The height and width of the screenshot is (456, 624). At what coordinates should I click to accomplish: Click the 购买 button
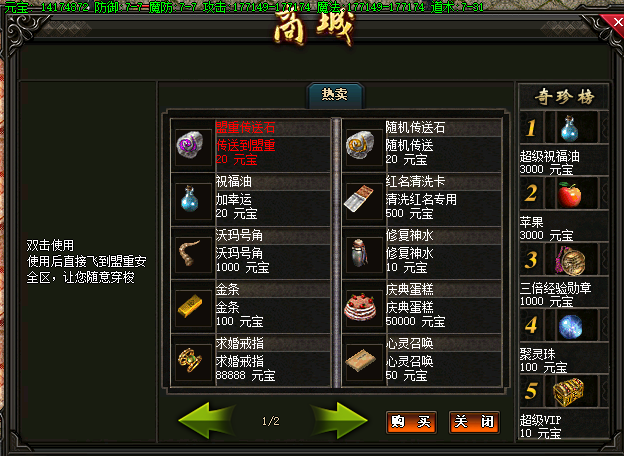tap(411, 422)
